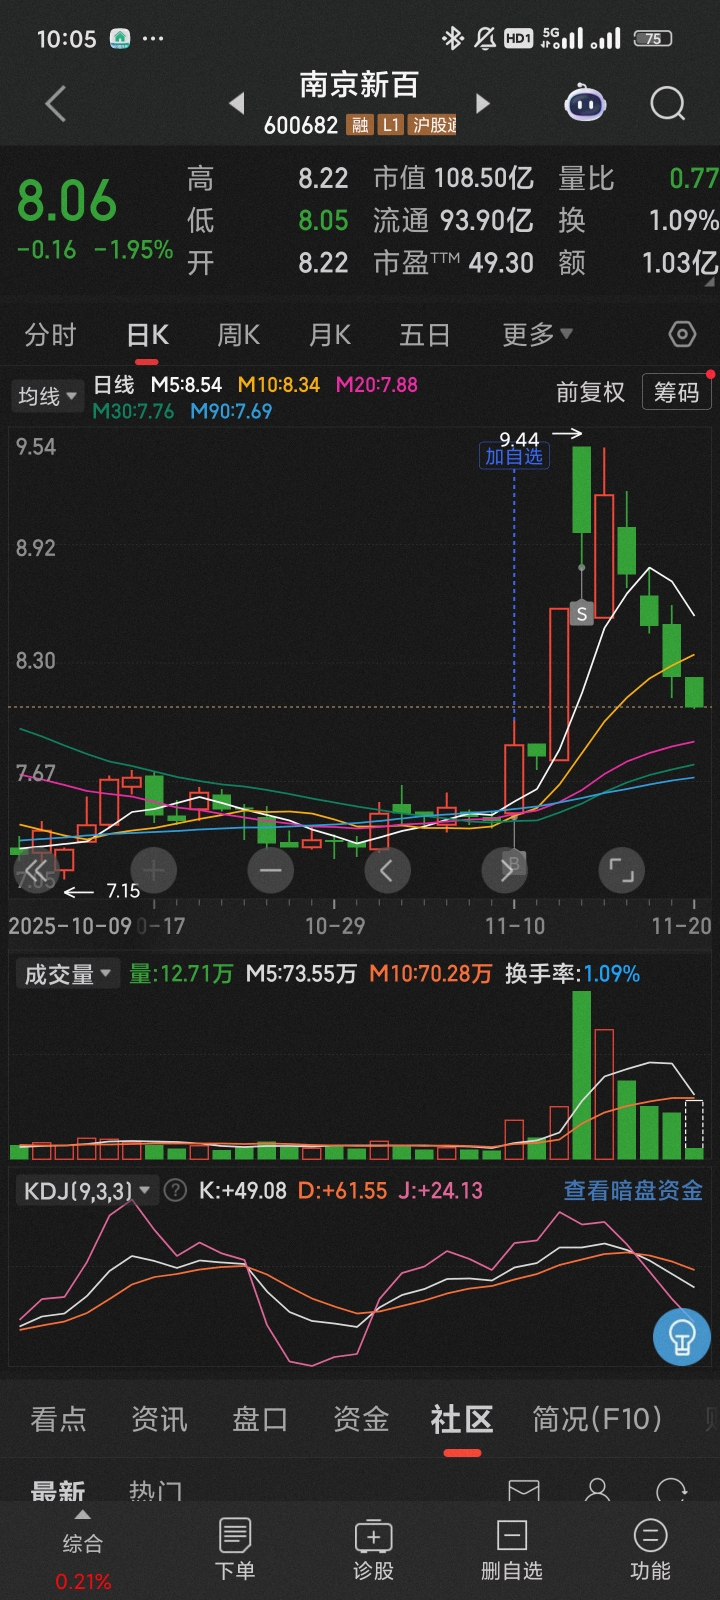
Task: Tap the 沪股通 badge
Action: pyautogui.click(x=434, y=125)
